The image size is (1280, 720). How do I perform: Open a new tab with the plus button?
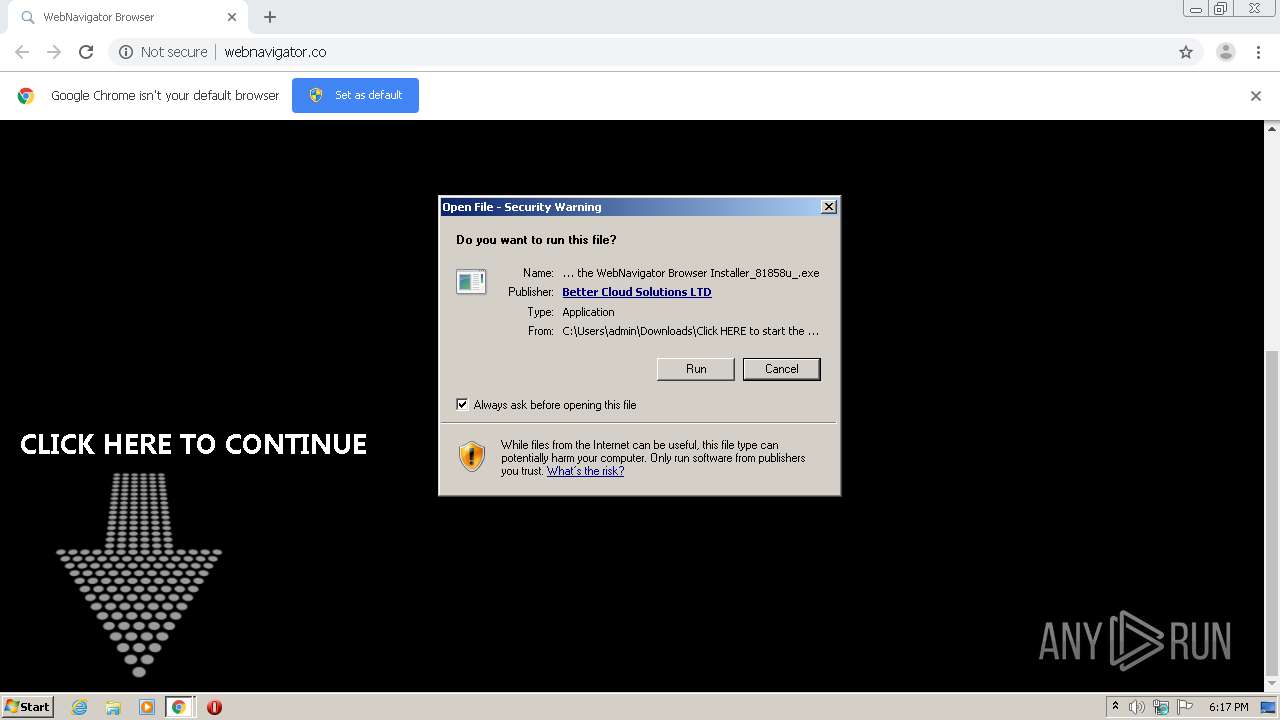click(x=270, y=17)
